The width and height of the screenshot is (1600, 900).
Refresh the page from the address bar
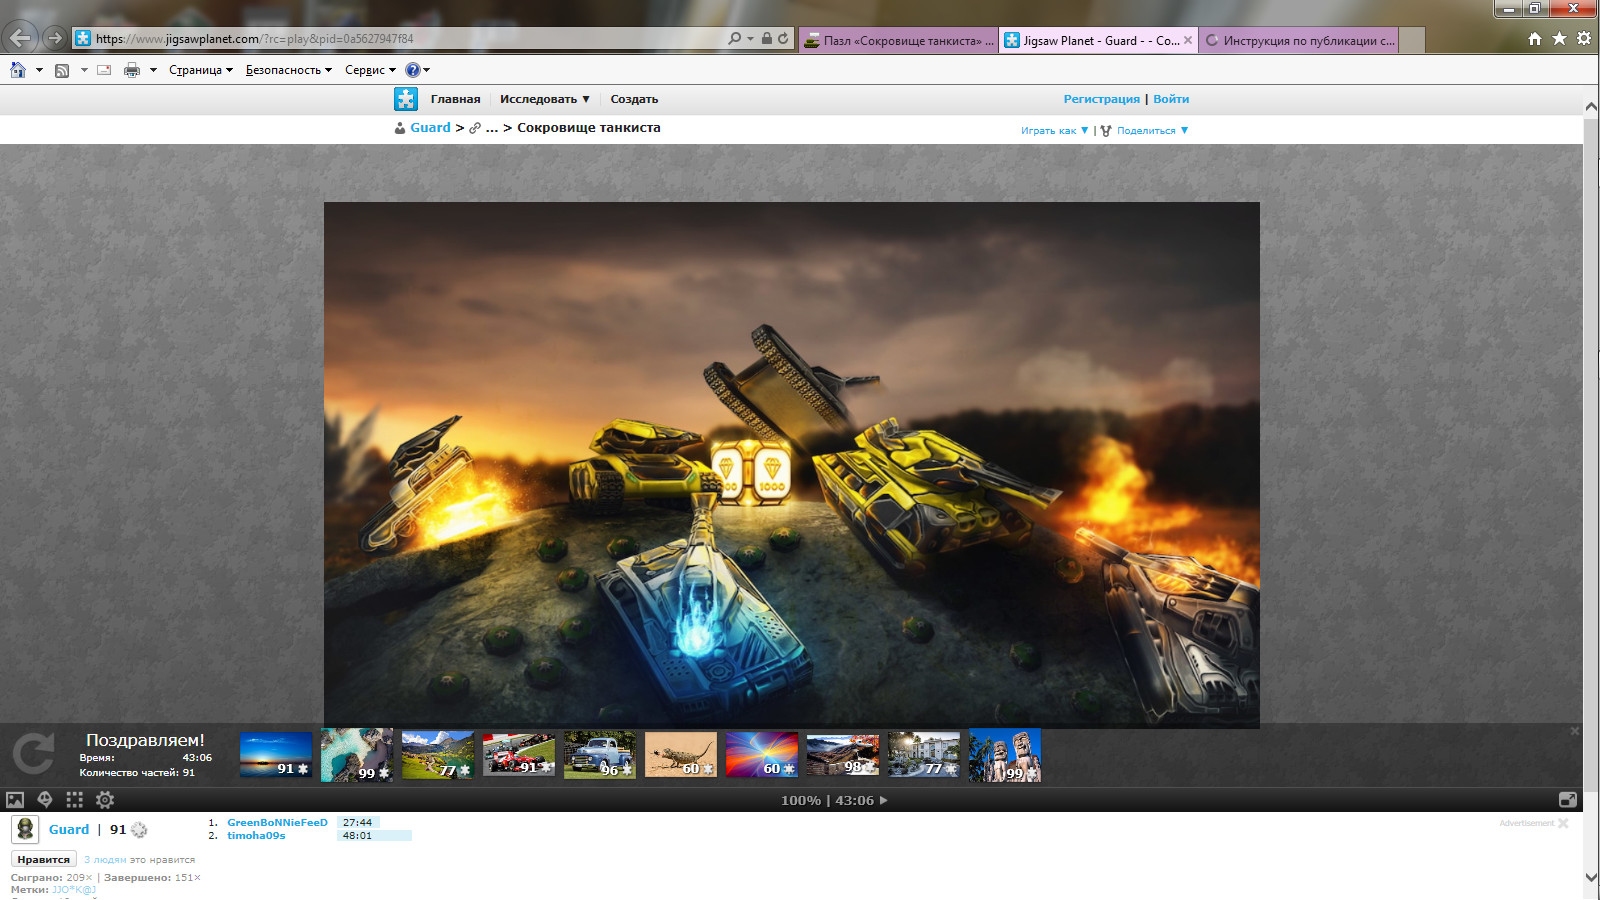783,38
